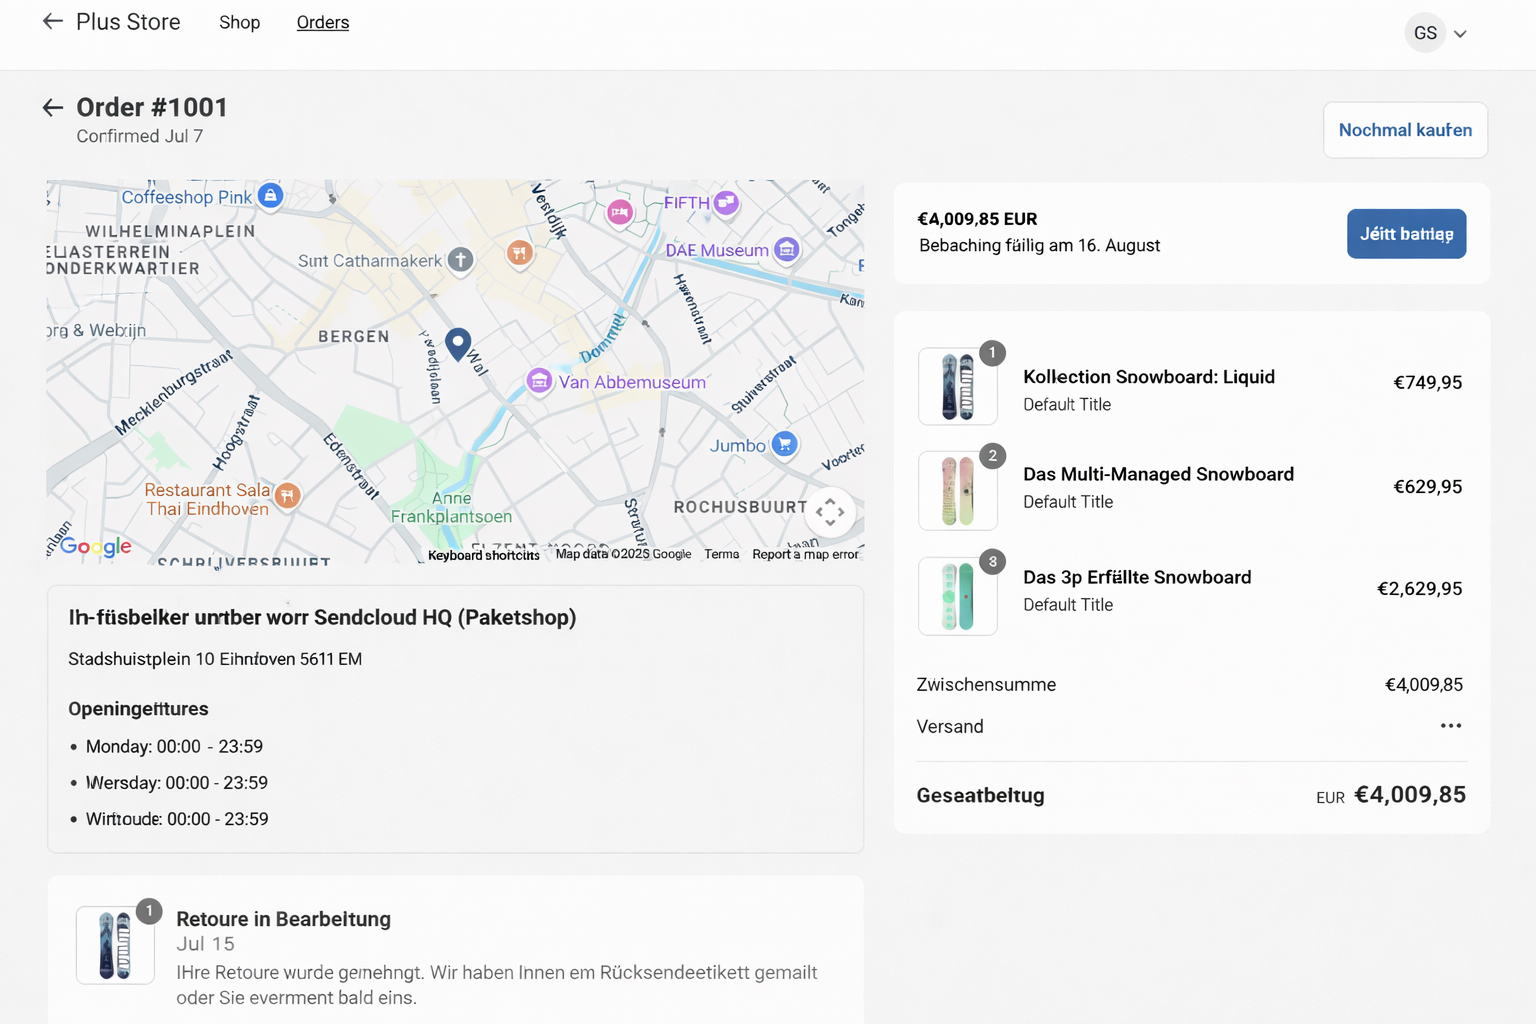Image resolution: width=1536 pixels, height=1024 pixels.
Task: Click the Sint Catharinakerk church marker
Action: 460,260
